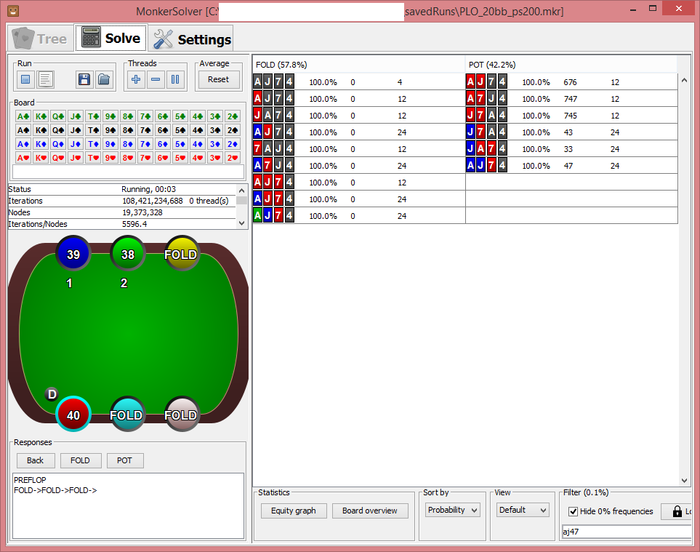Pick the Ten of diamonds board card
The image size is (700, 552).
coord(93,144)
